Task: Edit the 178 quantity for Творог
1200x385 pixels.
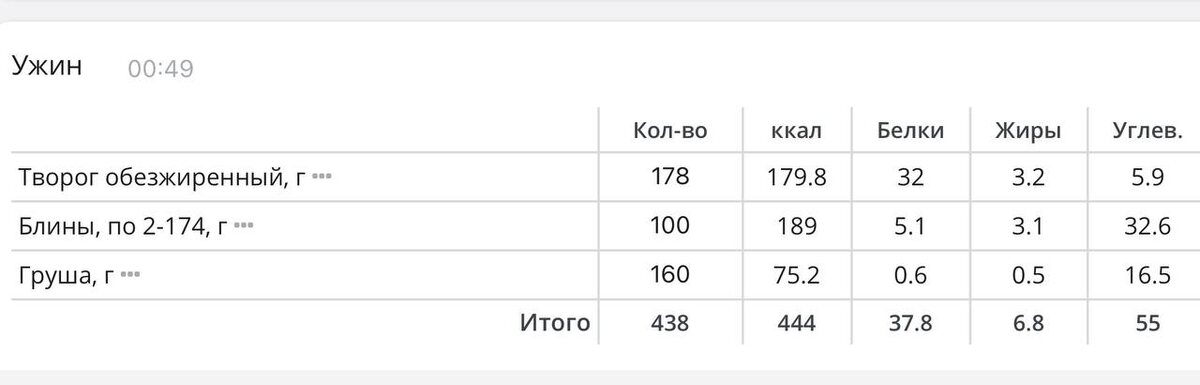Action: (x=670, y=177)
